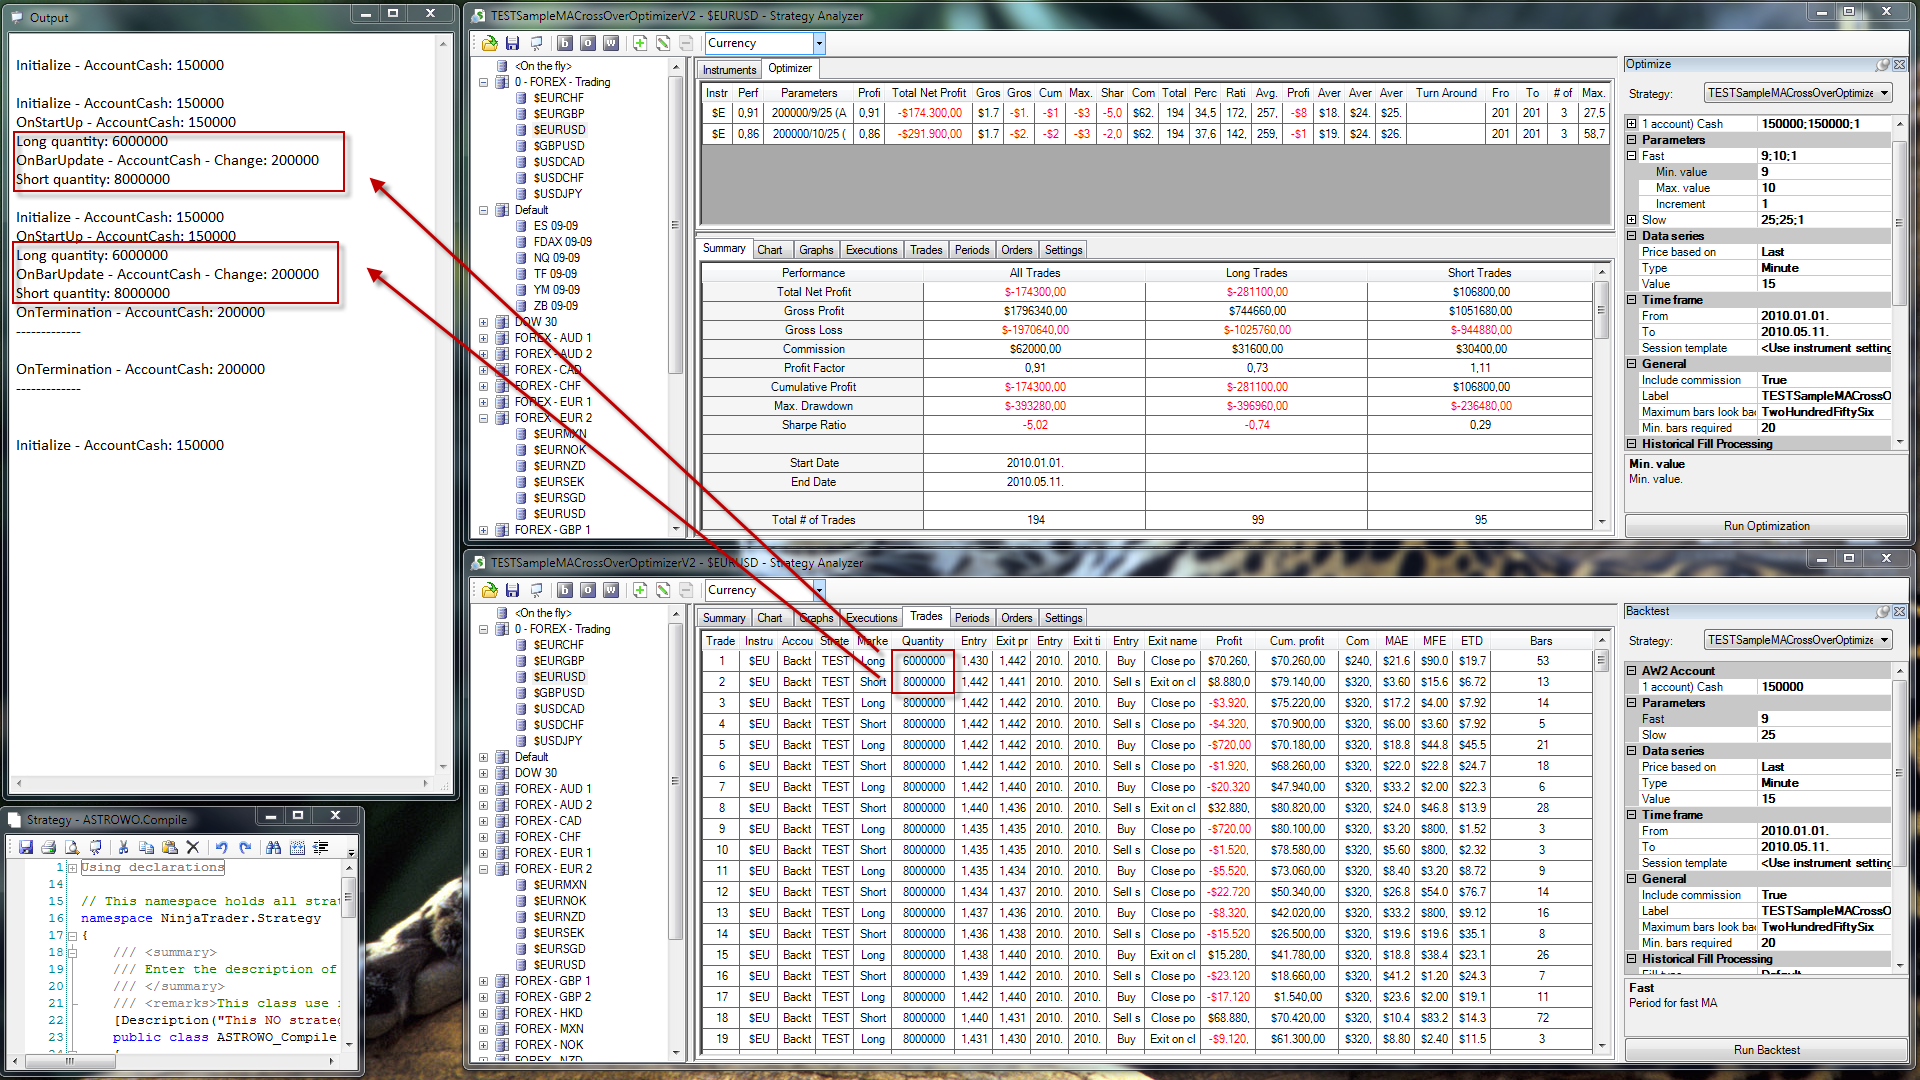
Task: Click the green plus add icon in top analyzer toolbar
Action: (640, 43)
